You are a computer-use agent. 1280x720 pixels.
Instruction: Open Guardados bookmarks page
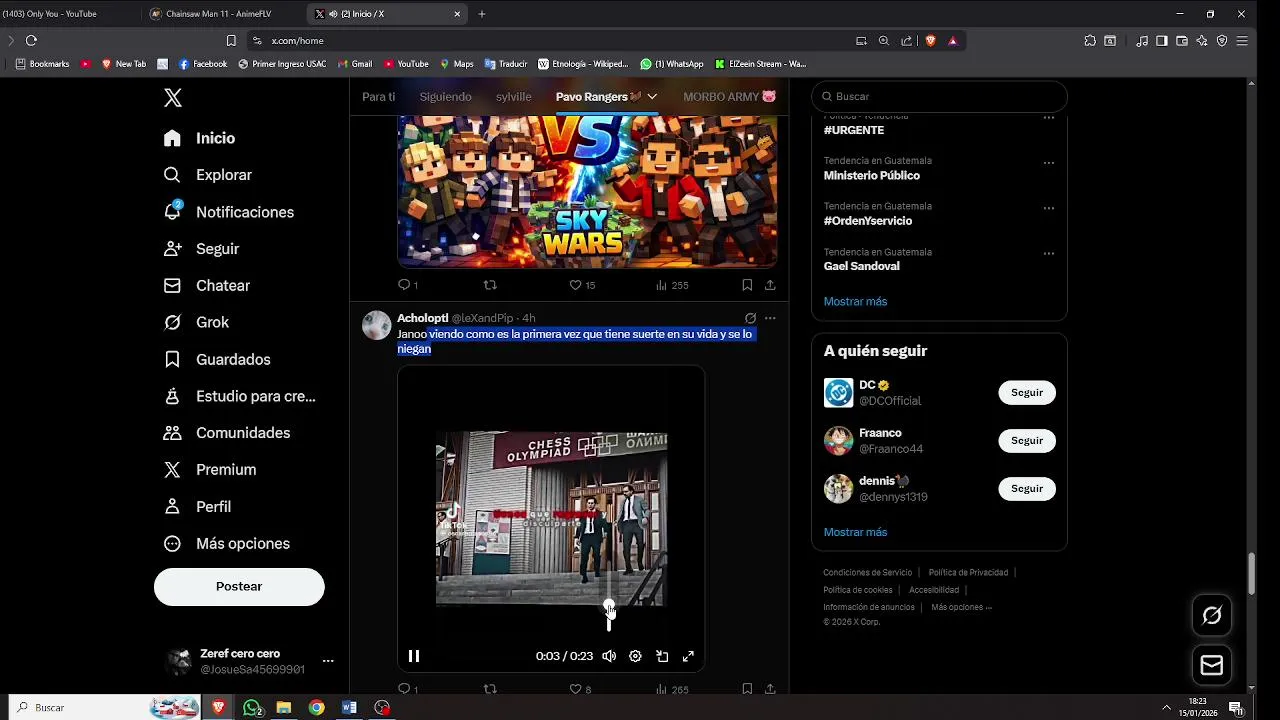pyautogui.click(x=217, y=359)
